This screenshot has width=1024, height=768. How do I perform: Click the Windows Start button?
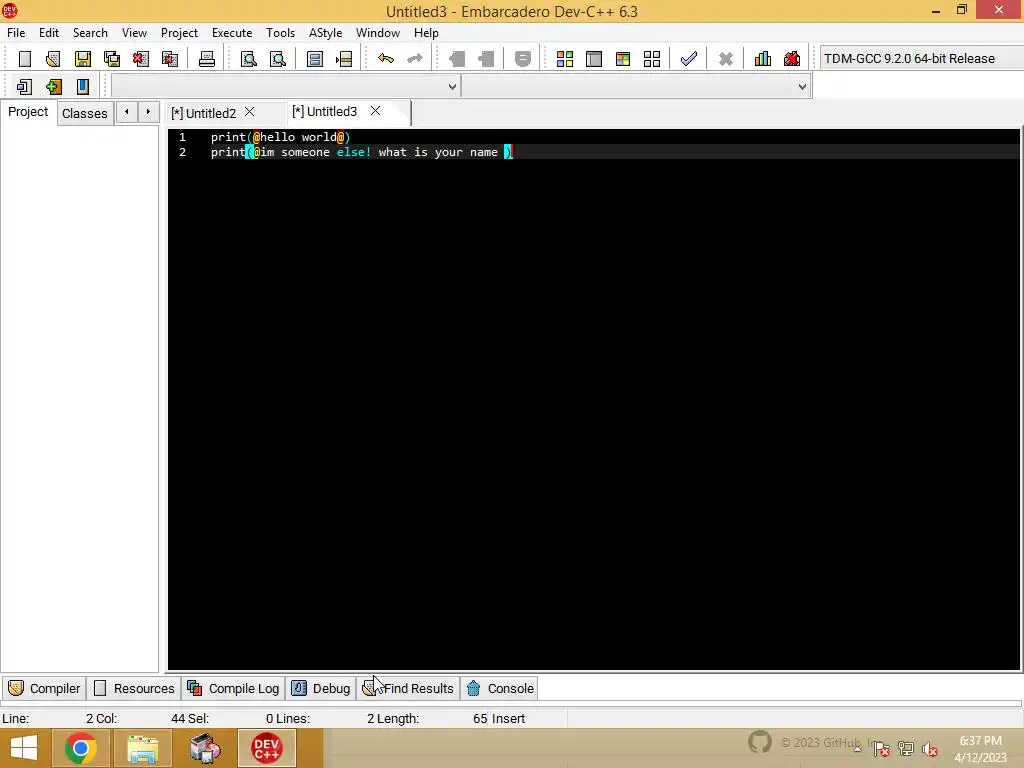point(24,748)
